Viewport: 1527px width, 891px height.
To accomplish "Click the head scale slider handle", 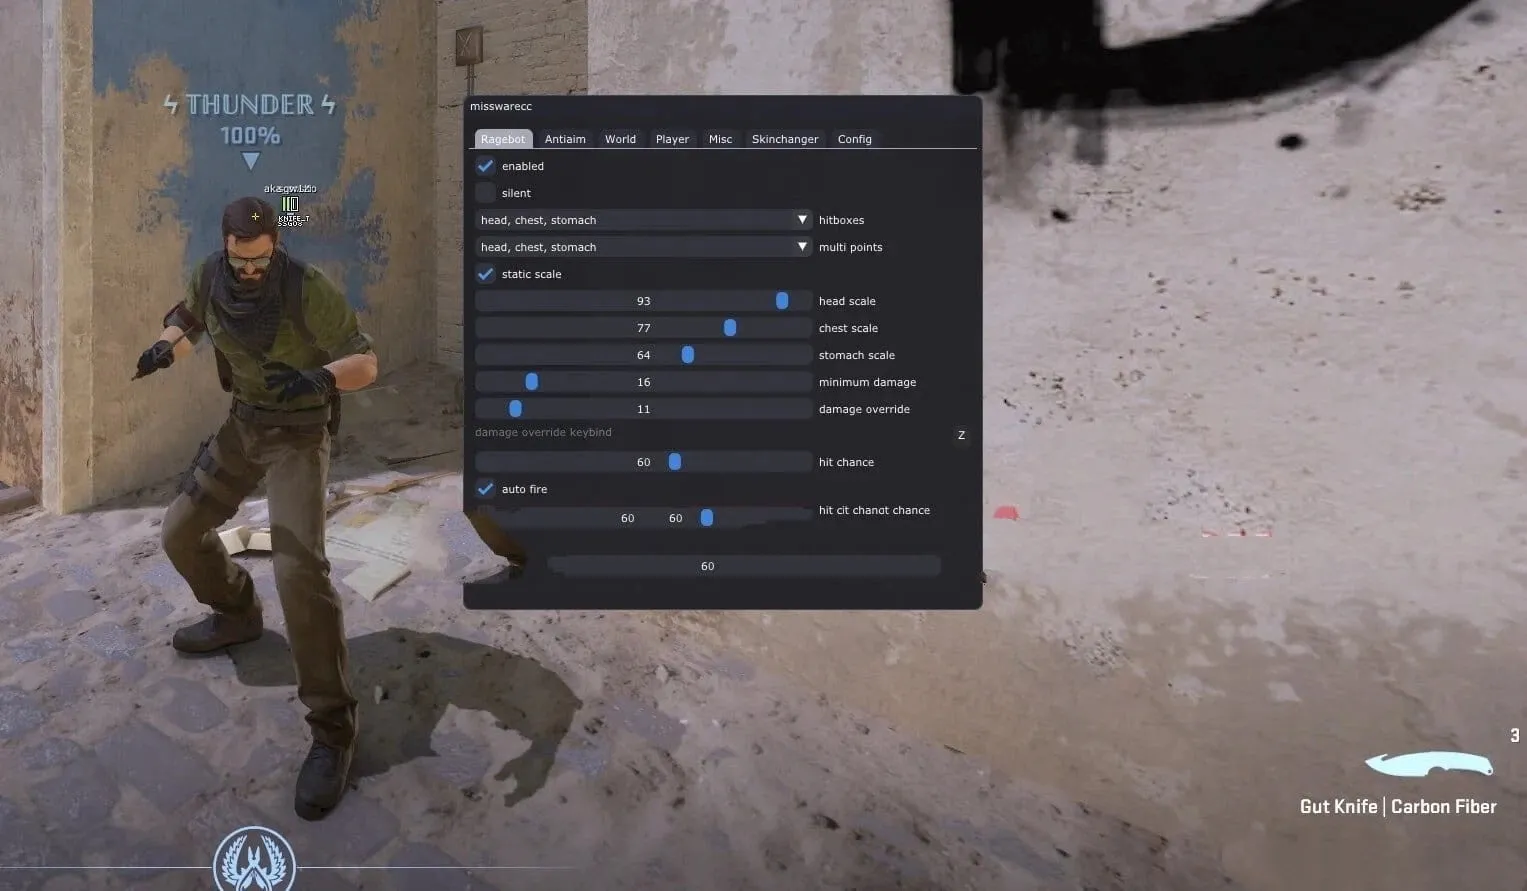I will click(782, 301).
